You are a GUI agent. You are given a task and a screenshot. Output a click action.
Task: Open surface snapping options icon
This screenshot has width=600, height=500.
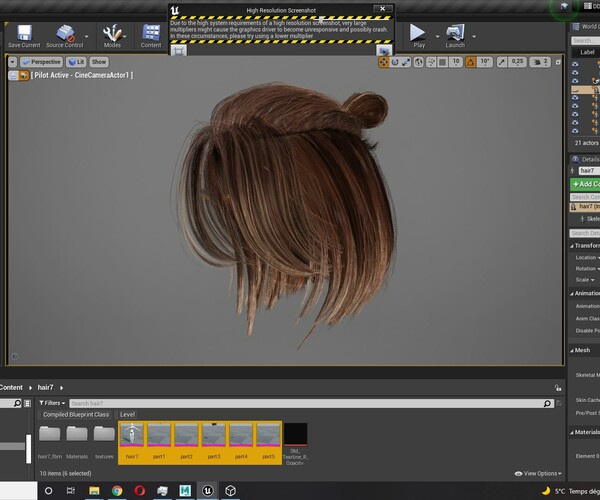click(x=431, y=62)
